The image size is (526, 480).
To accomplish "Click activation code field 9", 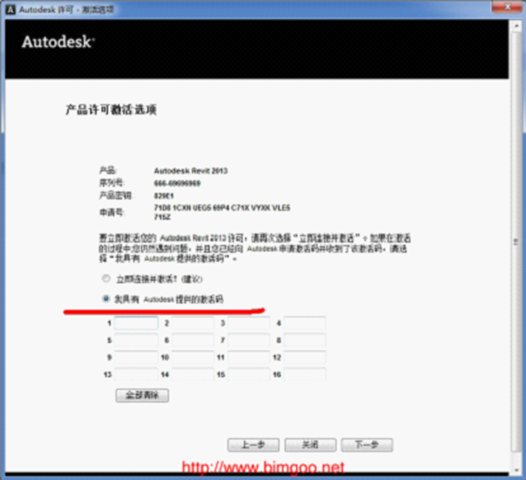I will 136,357.
